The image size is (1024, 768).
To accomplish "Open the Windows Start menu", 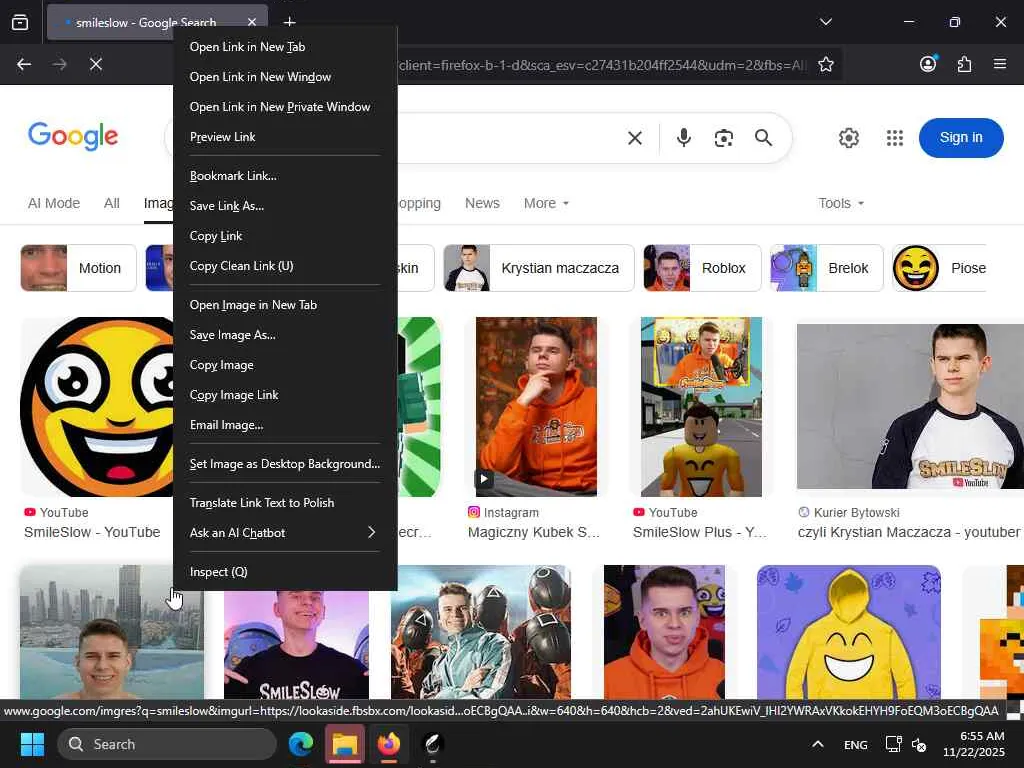I will click(x=32, y=744).
